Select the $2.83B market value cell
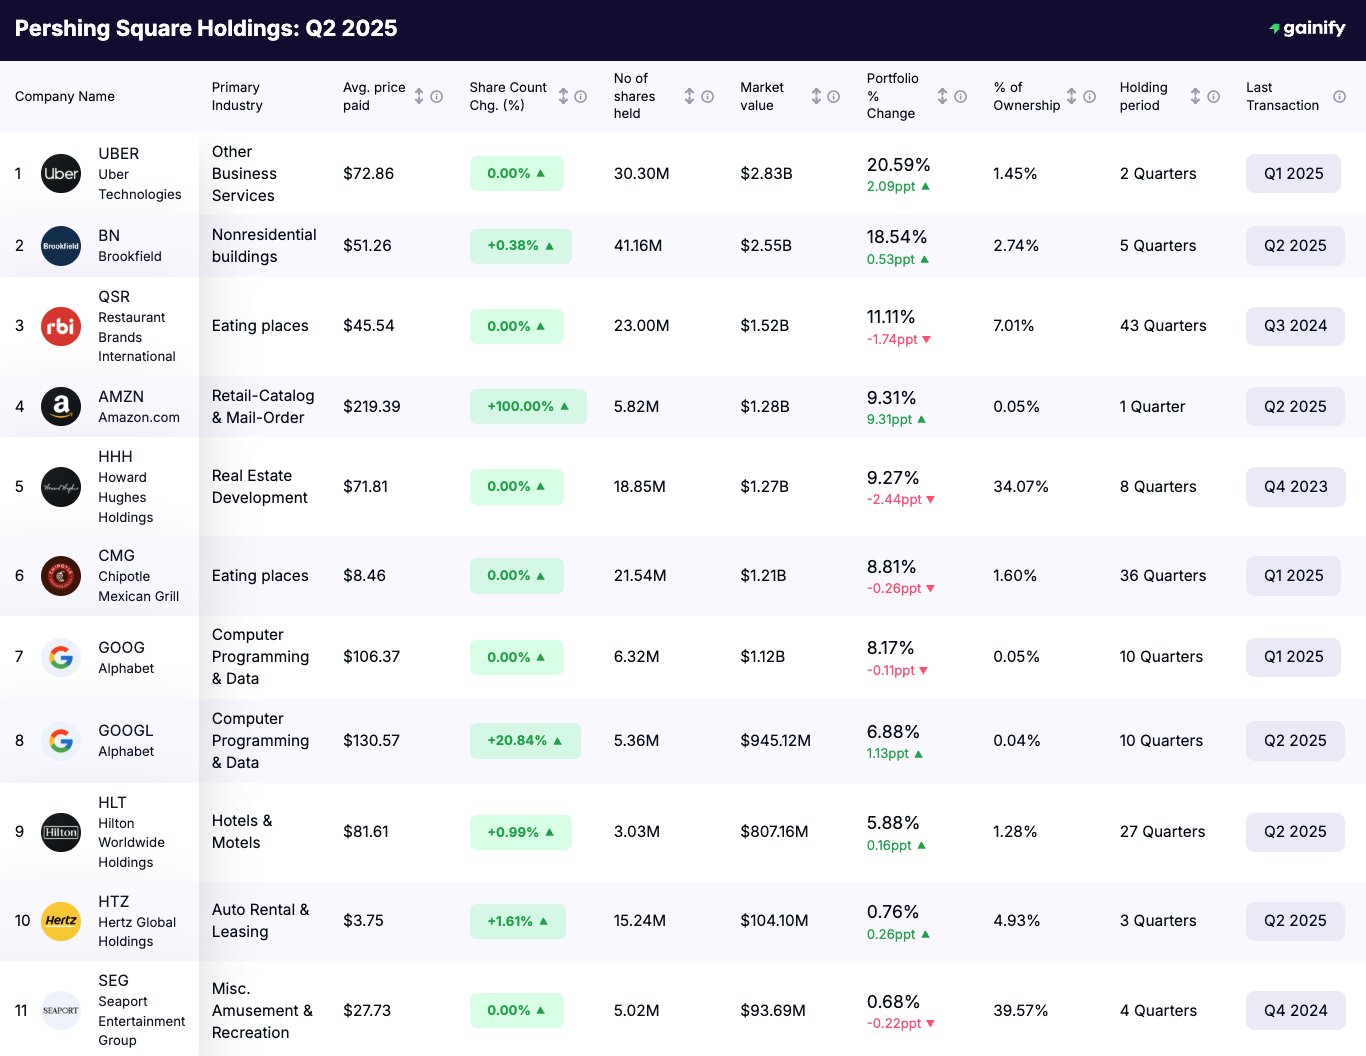1366x1056 pixels. click(766, 174)
